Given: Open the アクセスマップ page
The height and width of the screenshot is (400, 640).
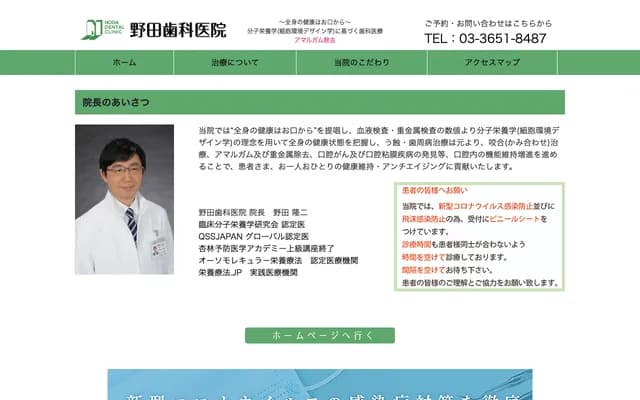Looking at the screenshot, I should click(x=492, y=62).
